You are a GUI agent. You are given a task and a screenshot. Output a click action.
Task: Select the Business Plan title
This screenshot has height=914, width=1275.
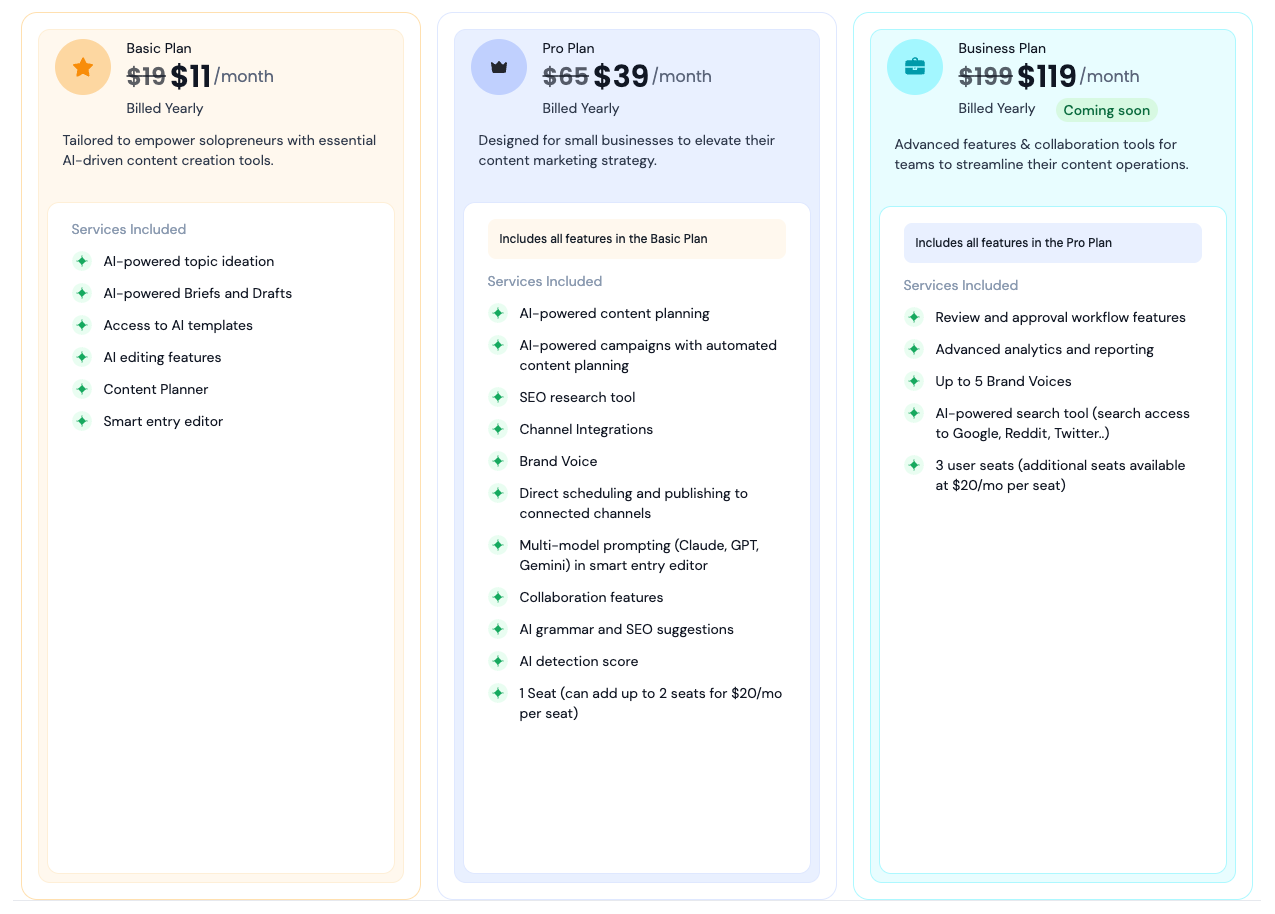pyautogui.click(x=1002, y=48)
